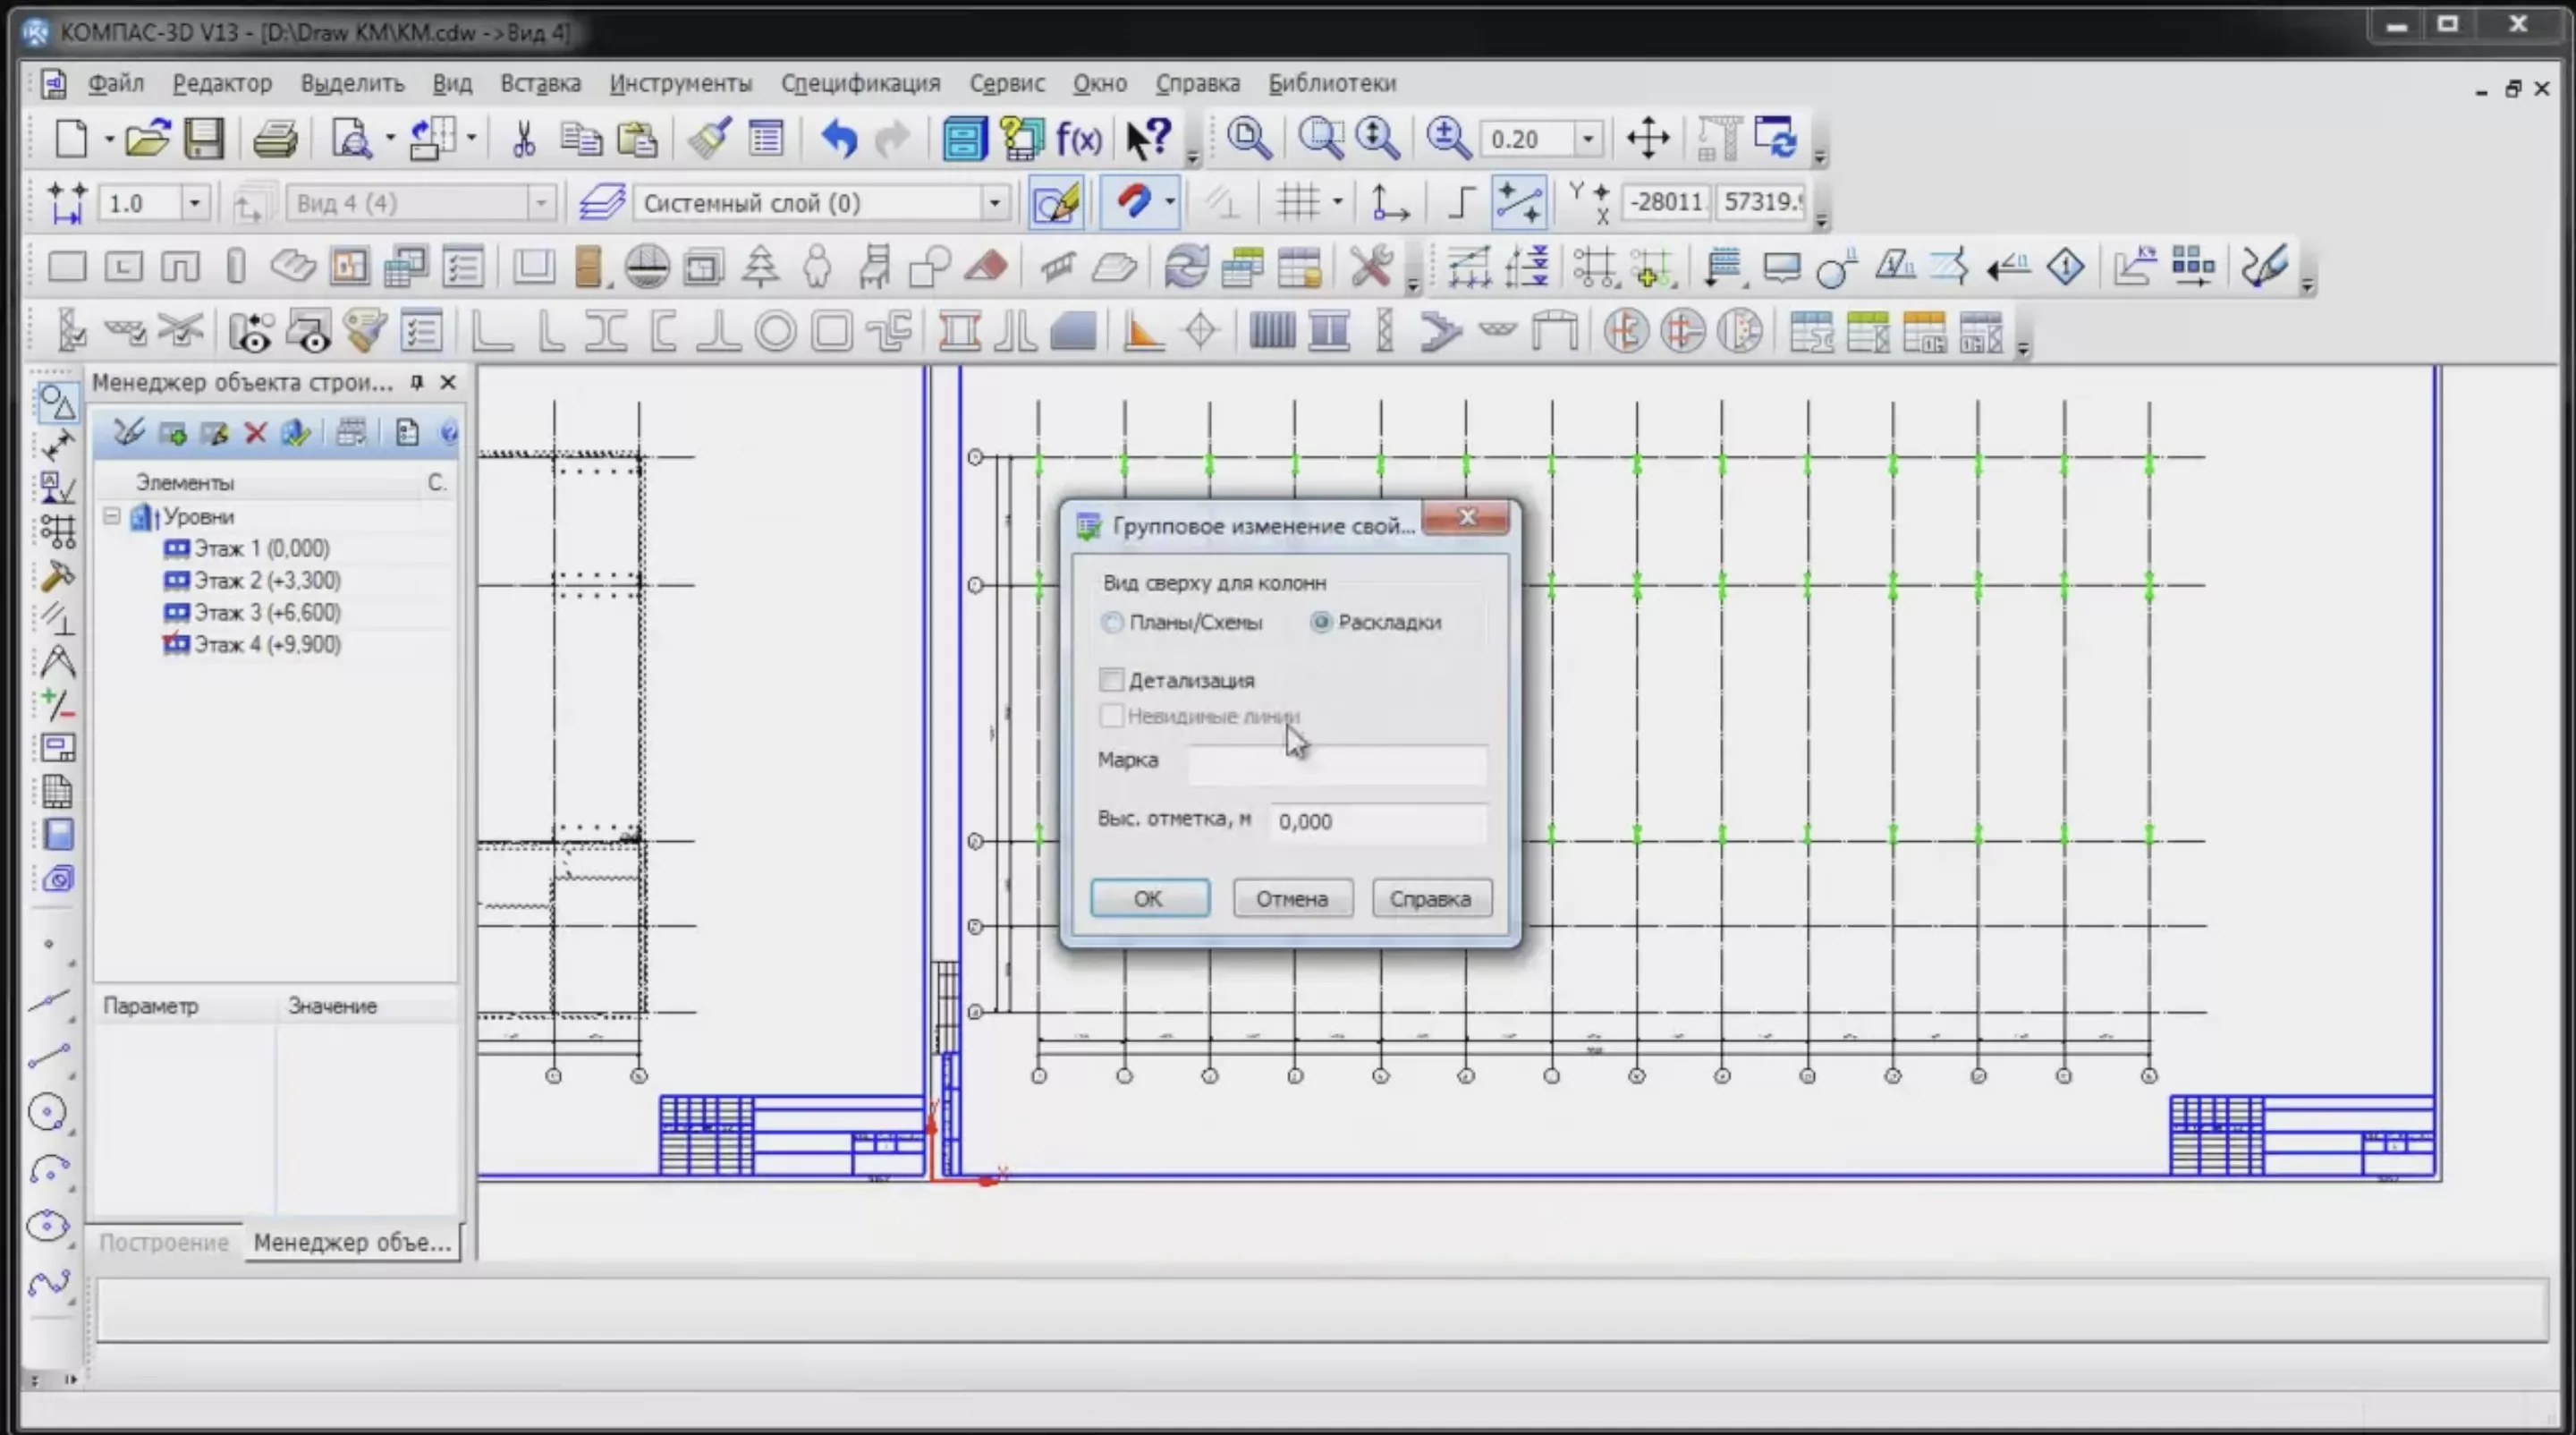Click the red X delete icon in manager
Viewport: 2576px width, 1435px height.
pos(255,433)
